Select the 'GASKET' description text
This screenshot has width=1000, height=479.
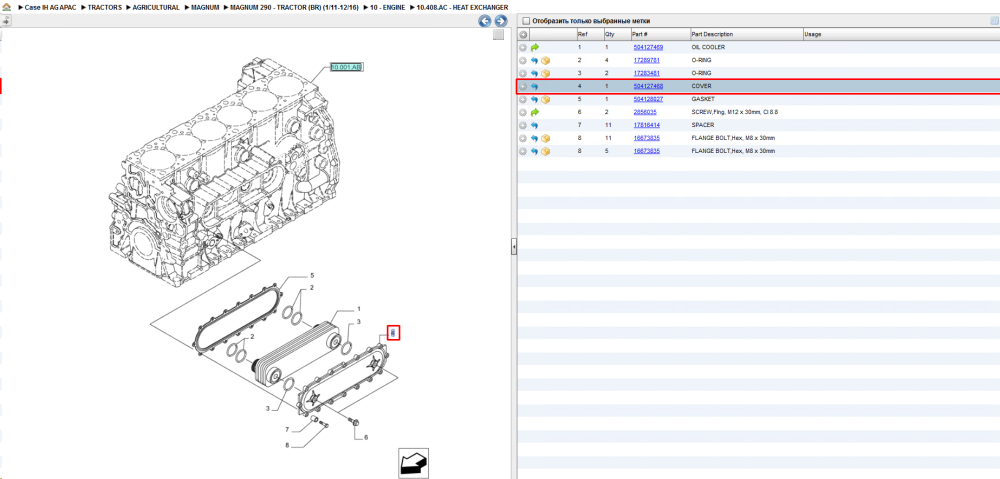(x=702, y=99)
